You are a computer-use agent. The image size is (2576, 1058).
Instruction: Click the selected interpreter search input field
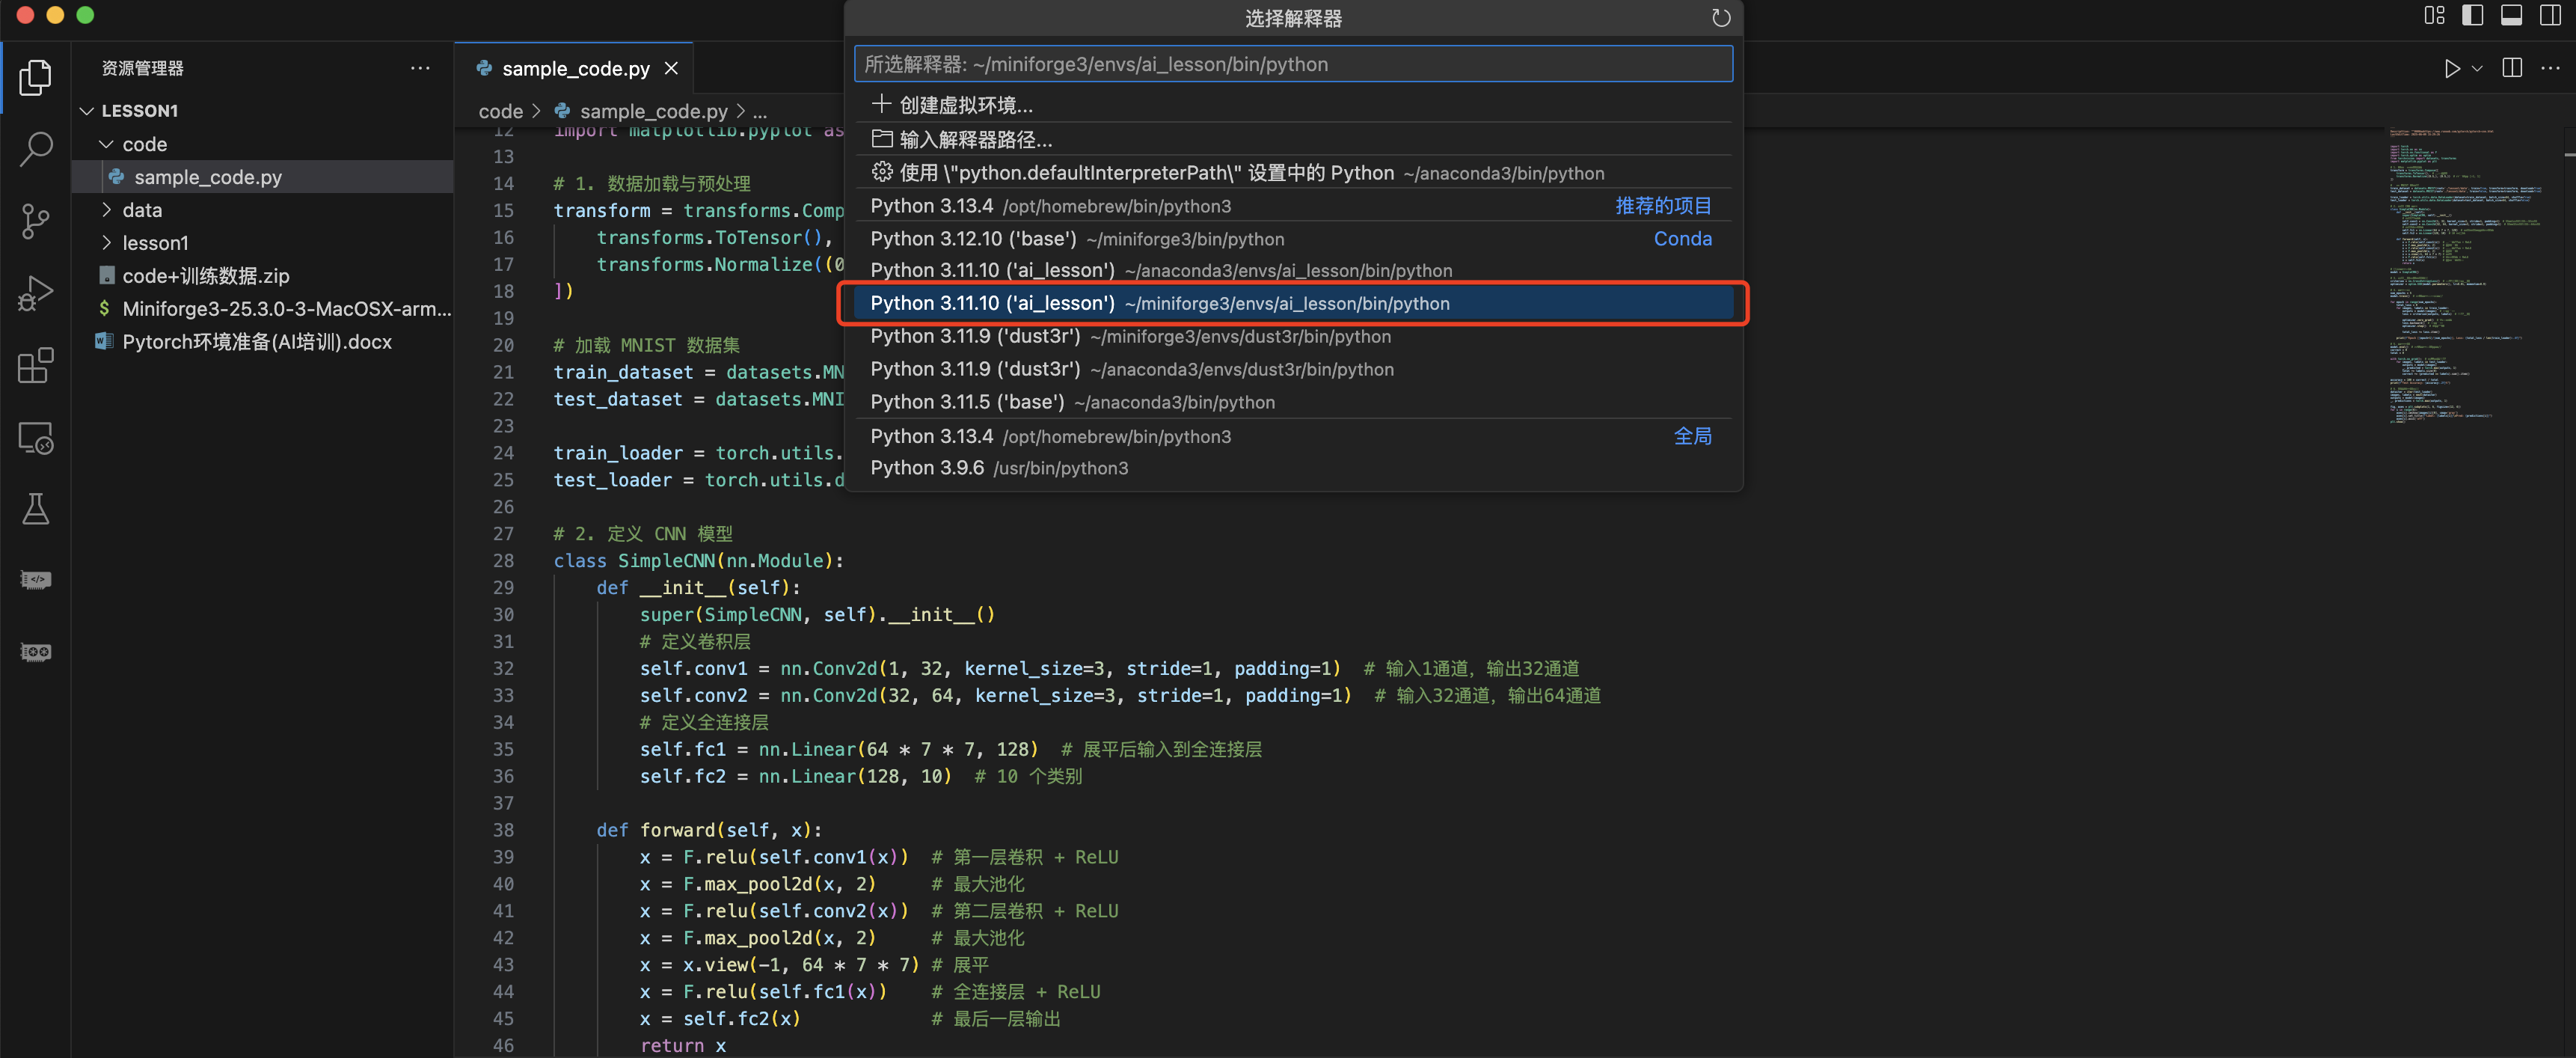[1292, 64]
